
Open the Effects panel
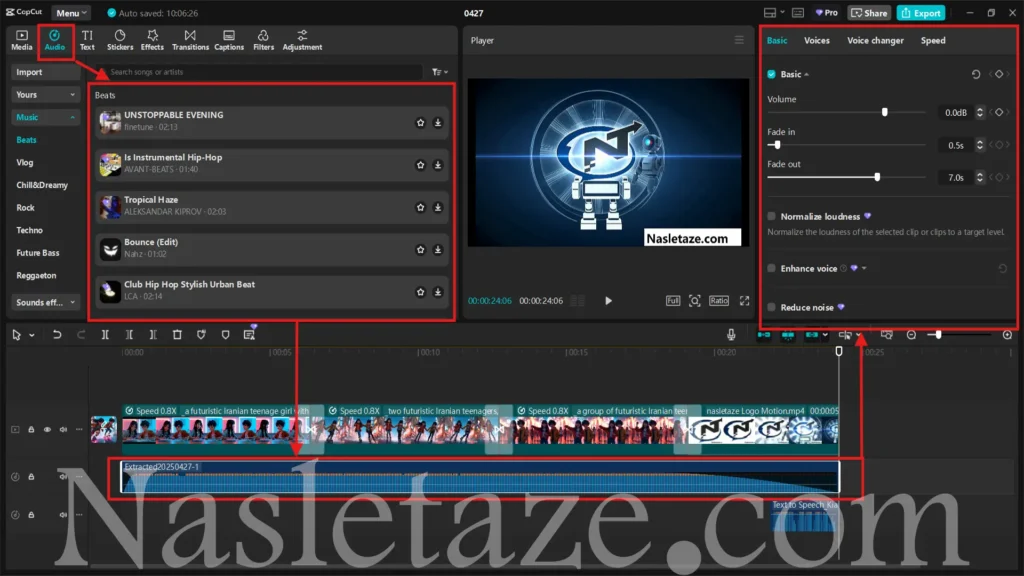pyautogui.click(x=152, y=40)
